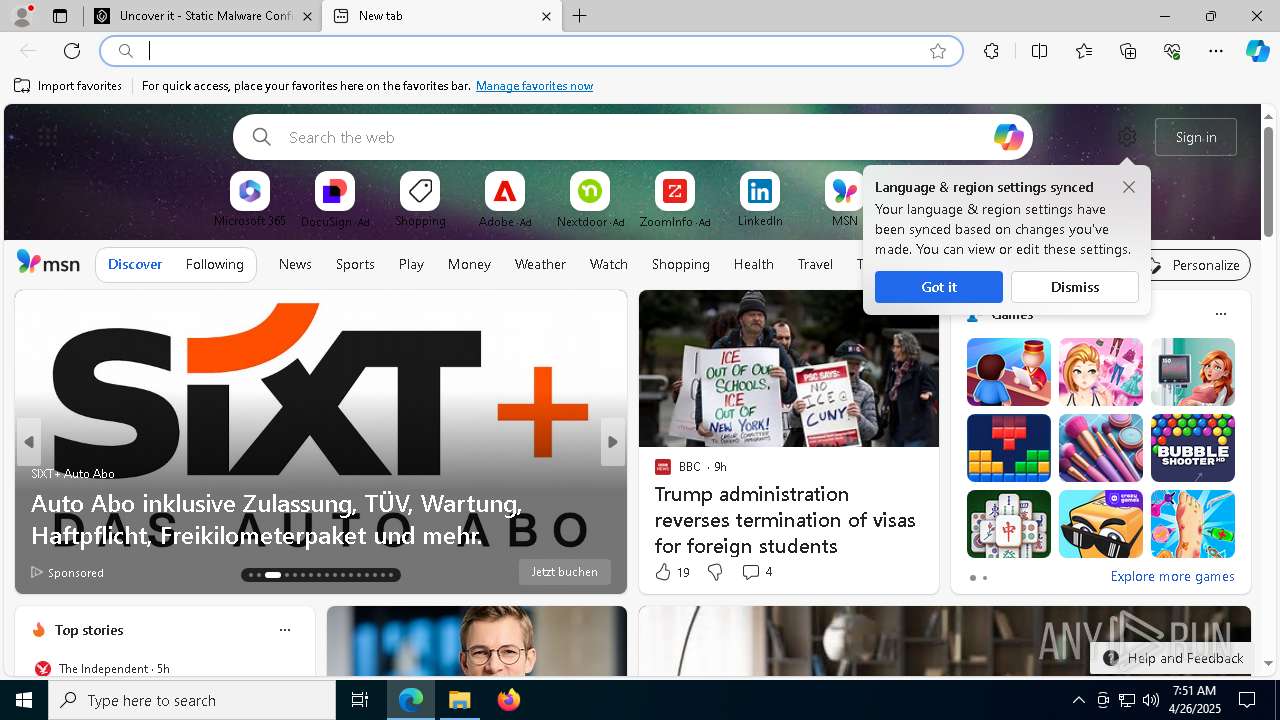Open the Windows Start menu

click(x=24, y=700)
